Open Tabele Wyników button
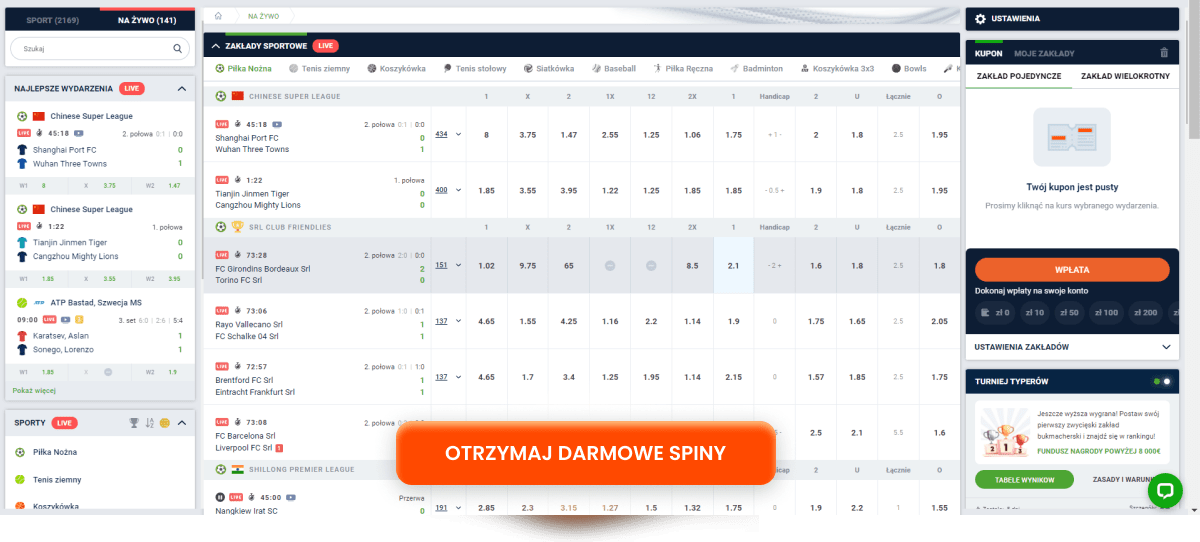 (x=1024, y=480)
